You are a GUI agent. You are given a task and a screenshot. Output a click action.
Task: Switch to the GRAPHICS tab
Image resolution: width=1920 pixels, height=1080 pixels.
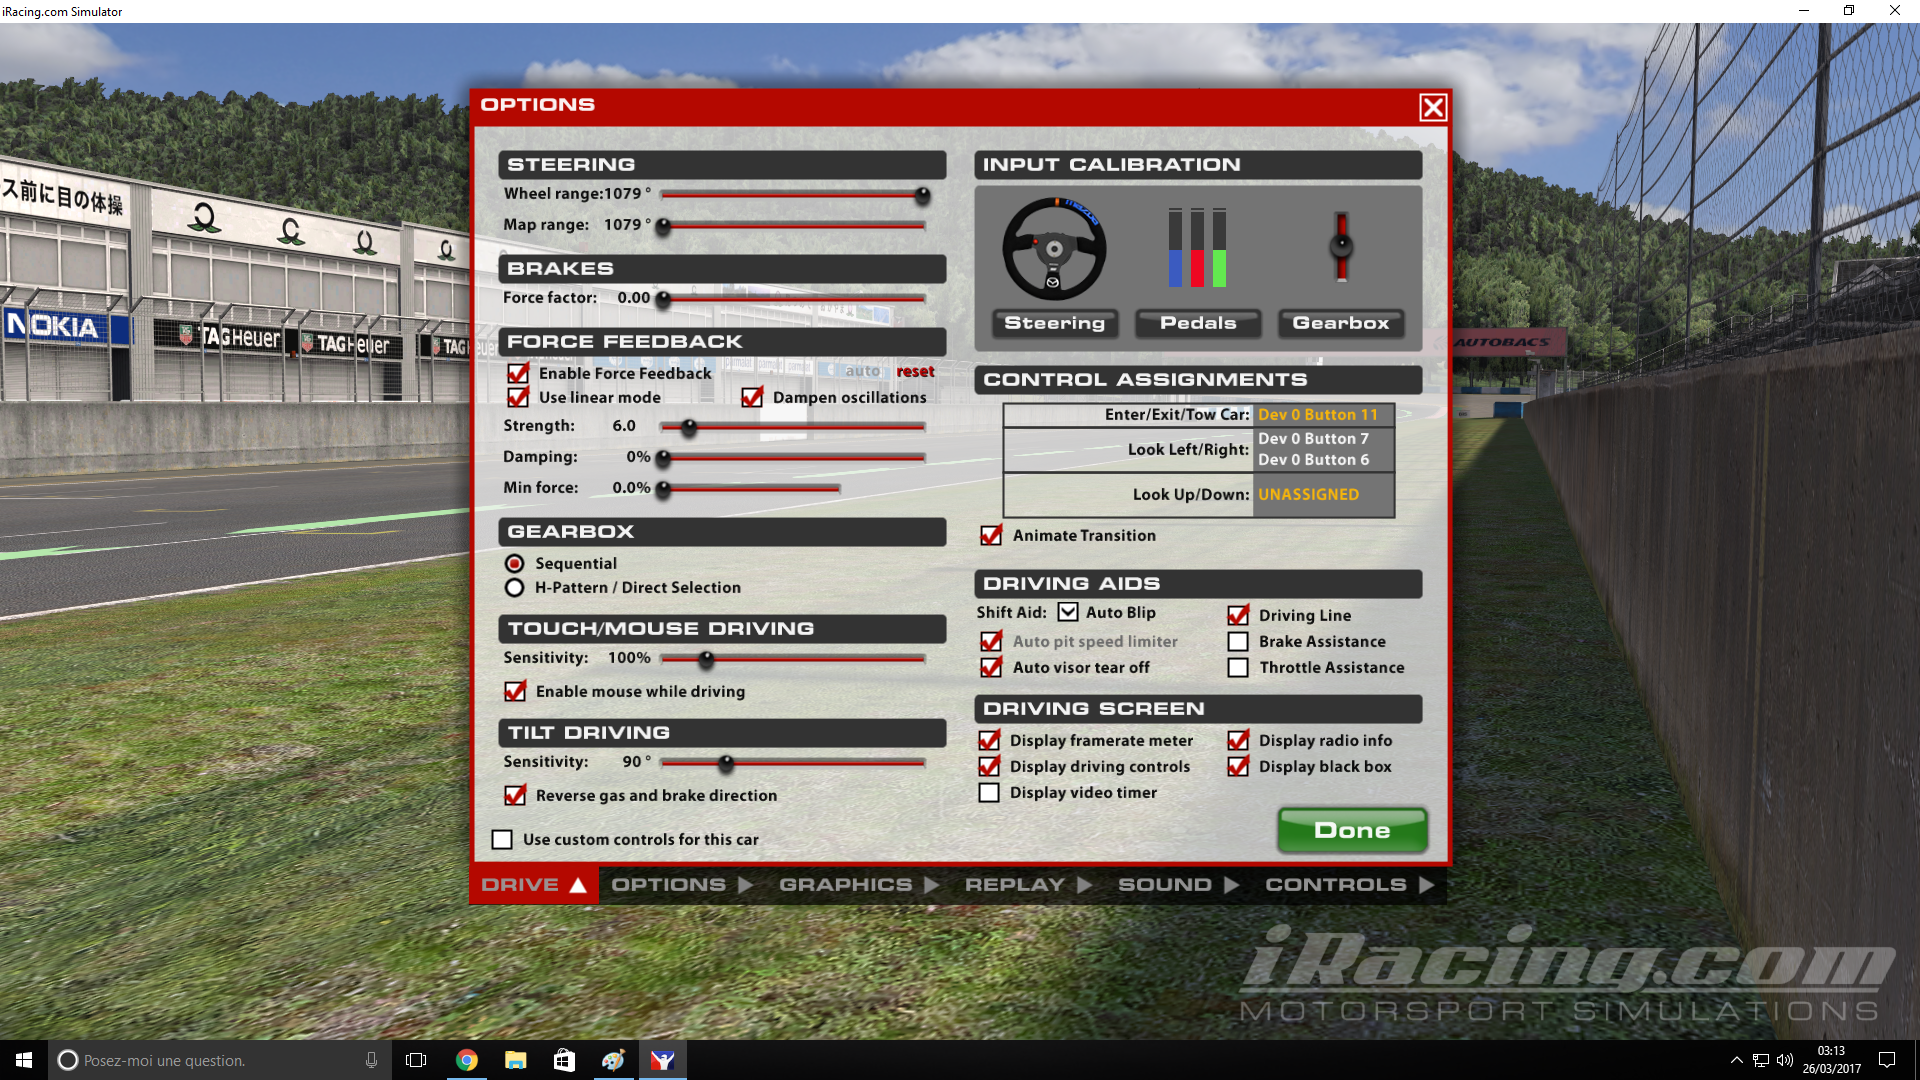click(x=858, y=885)
